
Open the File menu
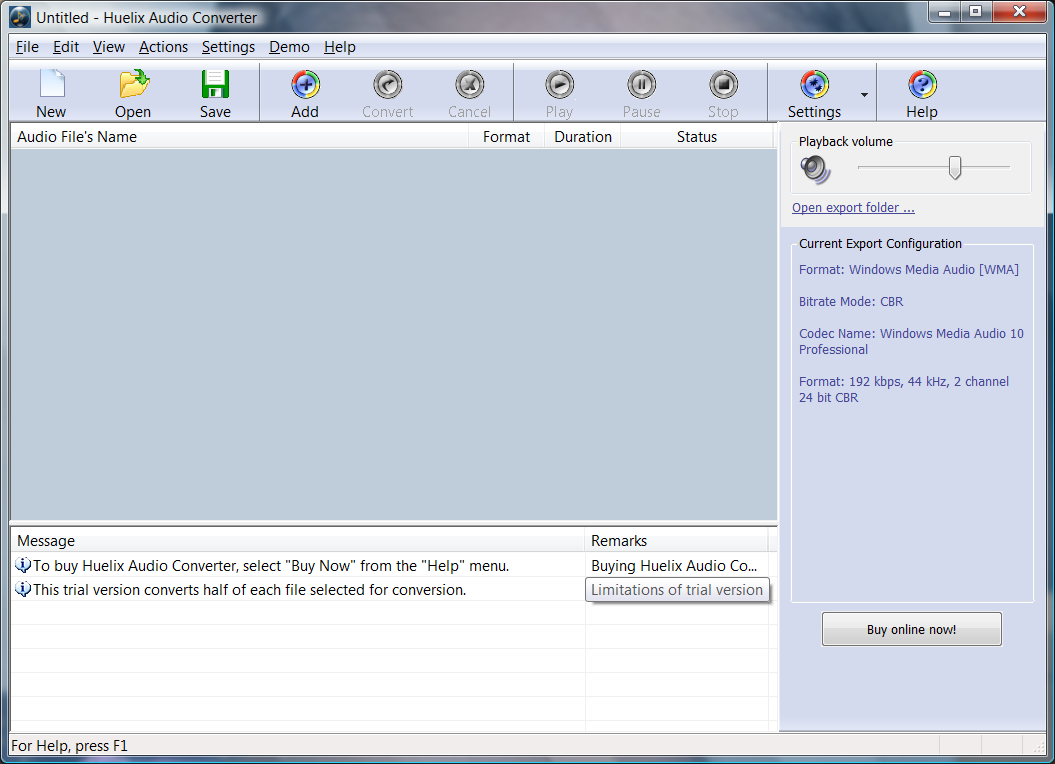27,47
